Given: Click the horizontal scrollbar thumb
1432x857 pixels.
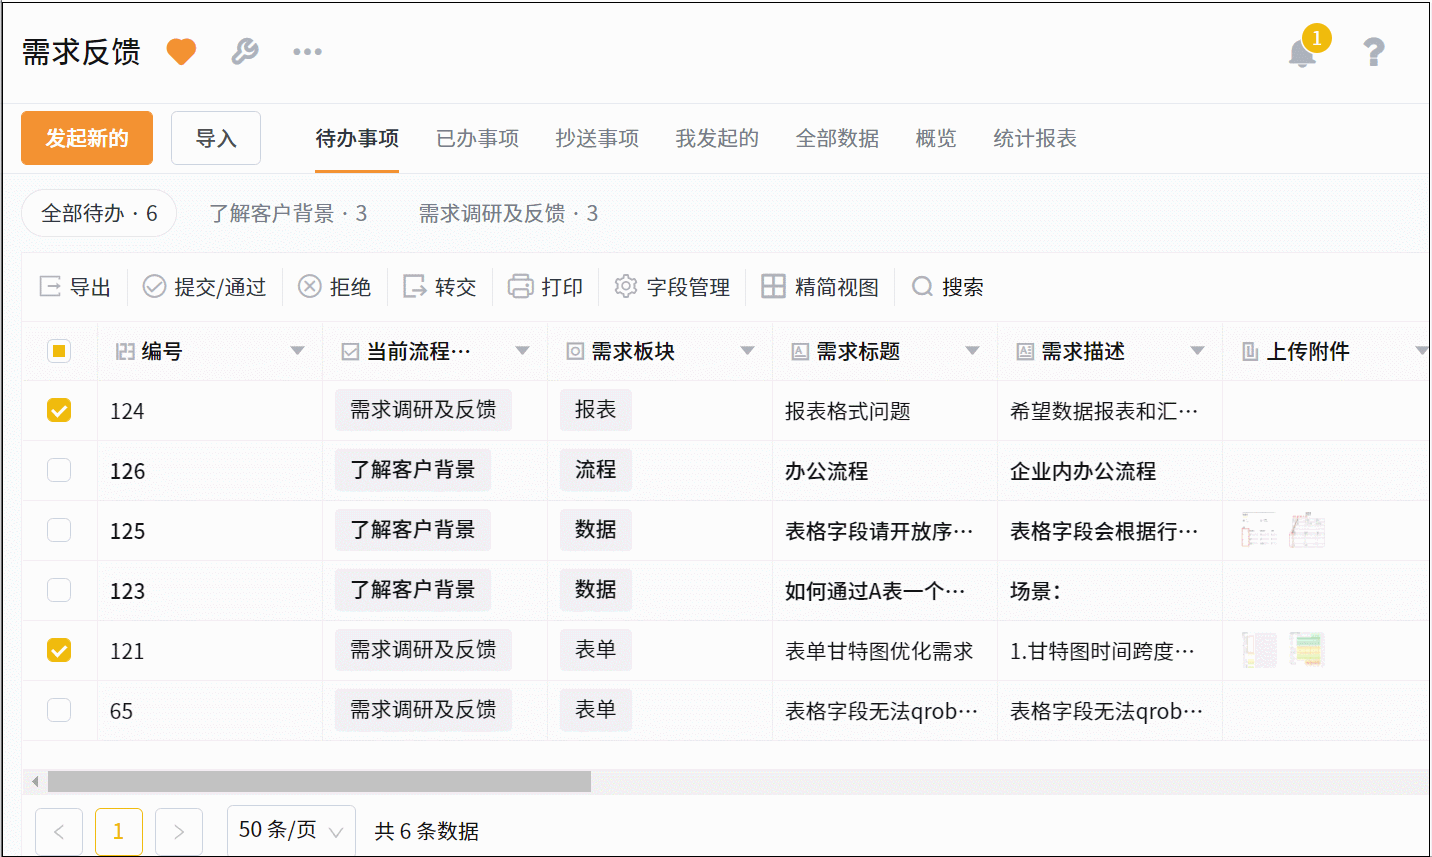Looking at the screenshot, I should pyautogui.click(x=319, y=781).
